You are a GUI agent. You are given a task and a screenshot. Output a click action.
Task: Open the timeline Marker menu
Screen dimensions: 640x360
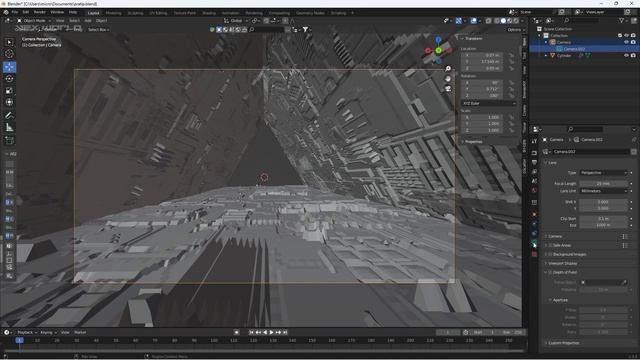click(x=80, y=333)
